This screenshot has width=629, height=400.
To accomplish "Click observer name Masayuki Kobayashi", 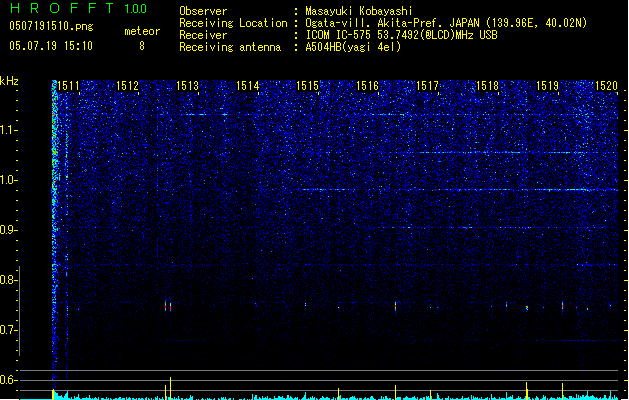I will pos(359,11).
